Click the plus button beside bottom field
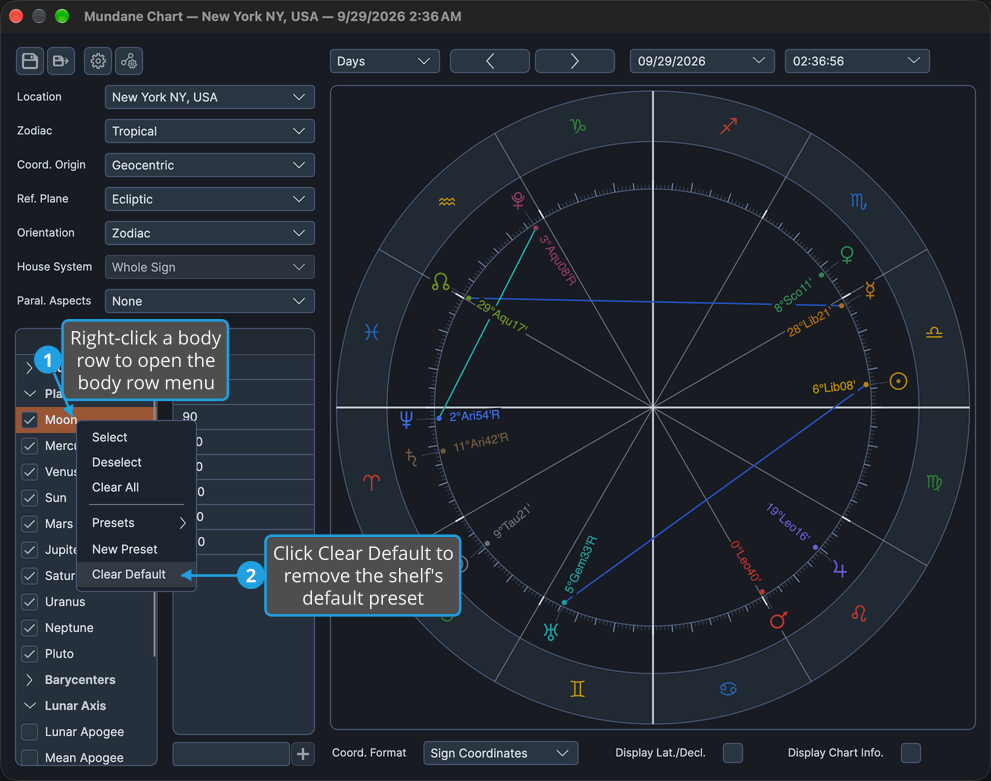 click(x=303, y=754)
